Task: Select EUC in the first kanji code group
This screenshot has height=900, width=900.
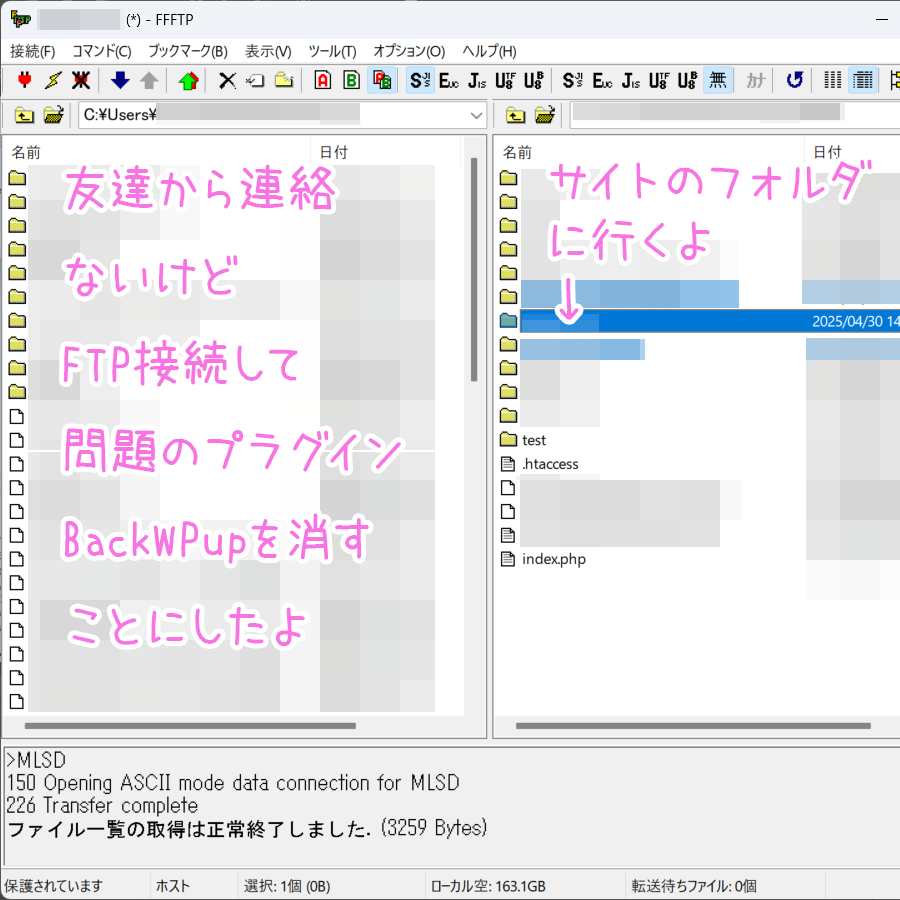Action: click(x=448, y=80)
